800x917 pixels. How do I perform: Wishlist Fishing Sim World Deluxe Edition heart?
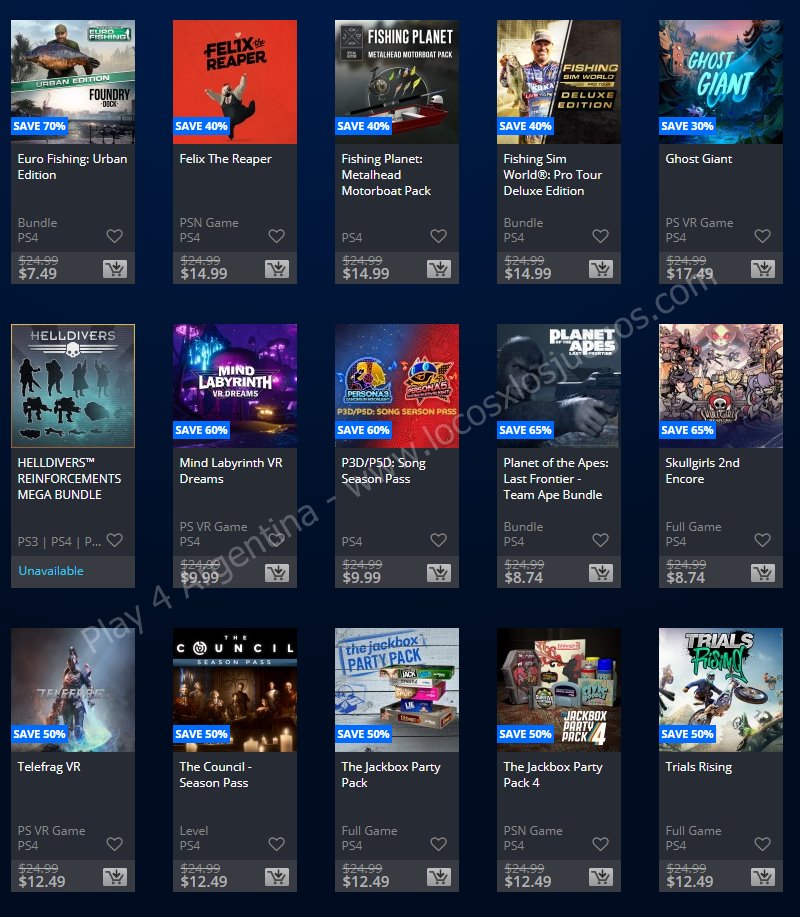click(601, 236)
